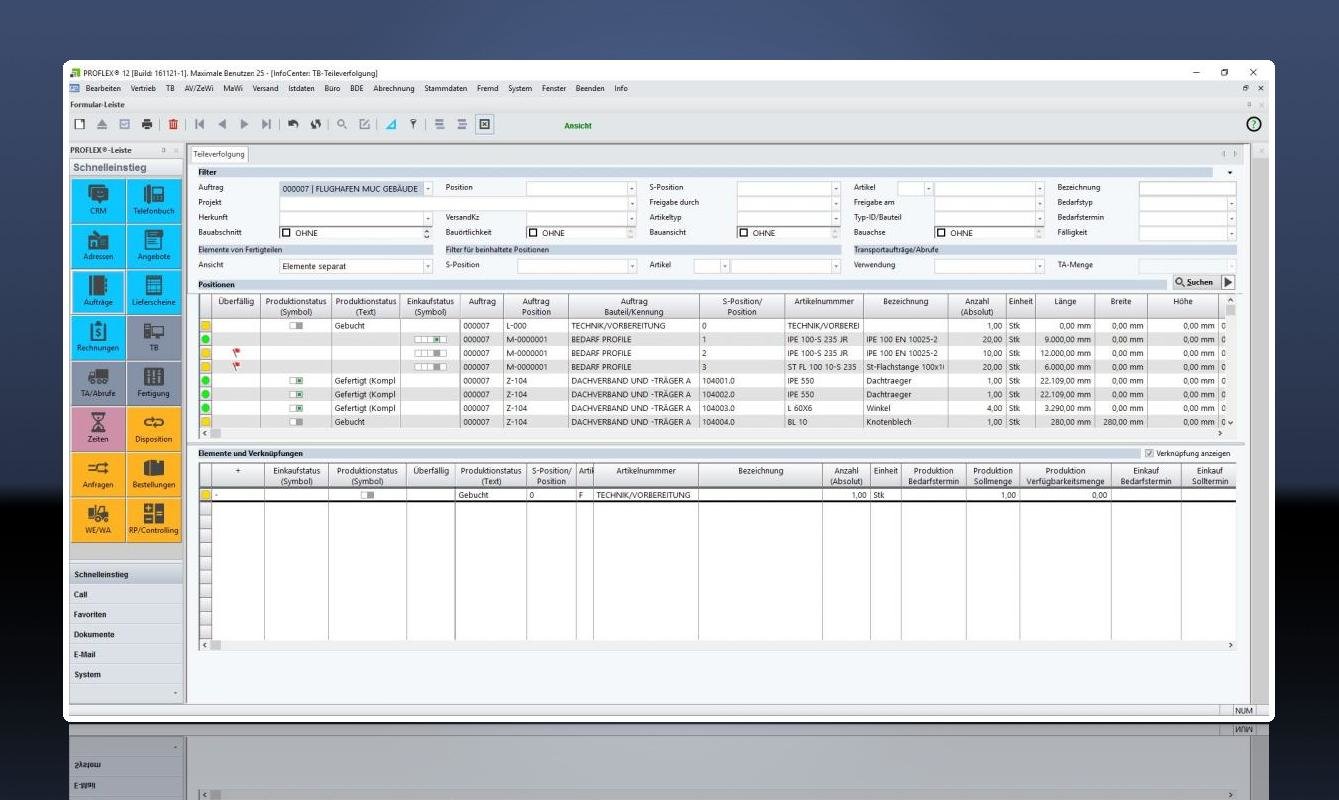Open the Fertigung module tile
Screen dimensions: 1339x800
click(153, 383)
